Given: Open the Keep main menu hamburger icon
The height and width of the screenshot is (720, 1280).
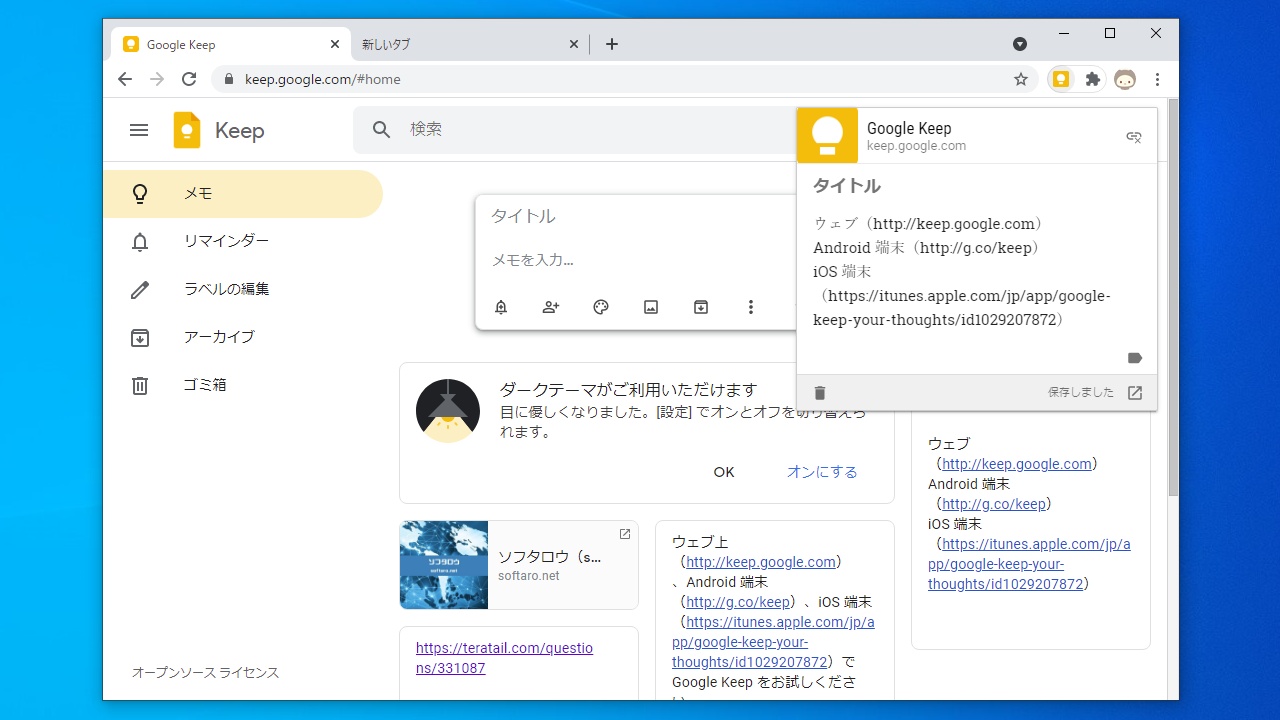Looking at the screenshot, I should 139,130.
